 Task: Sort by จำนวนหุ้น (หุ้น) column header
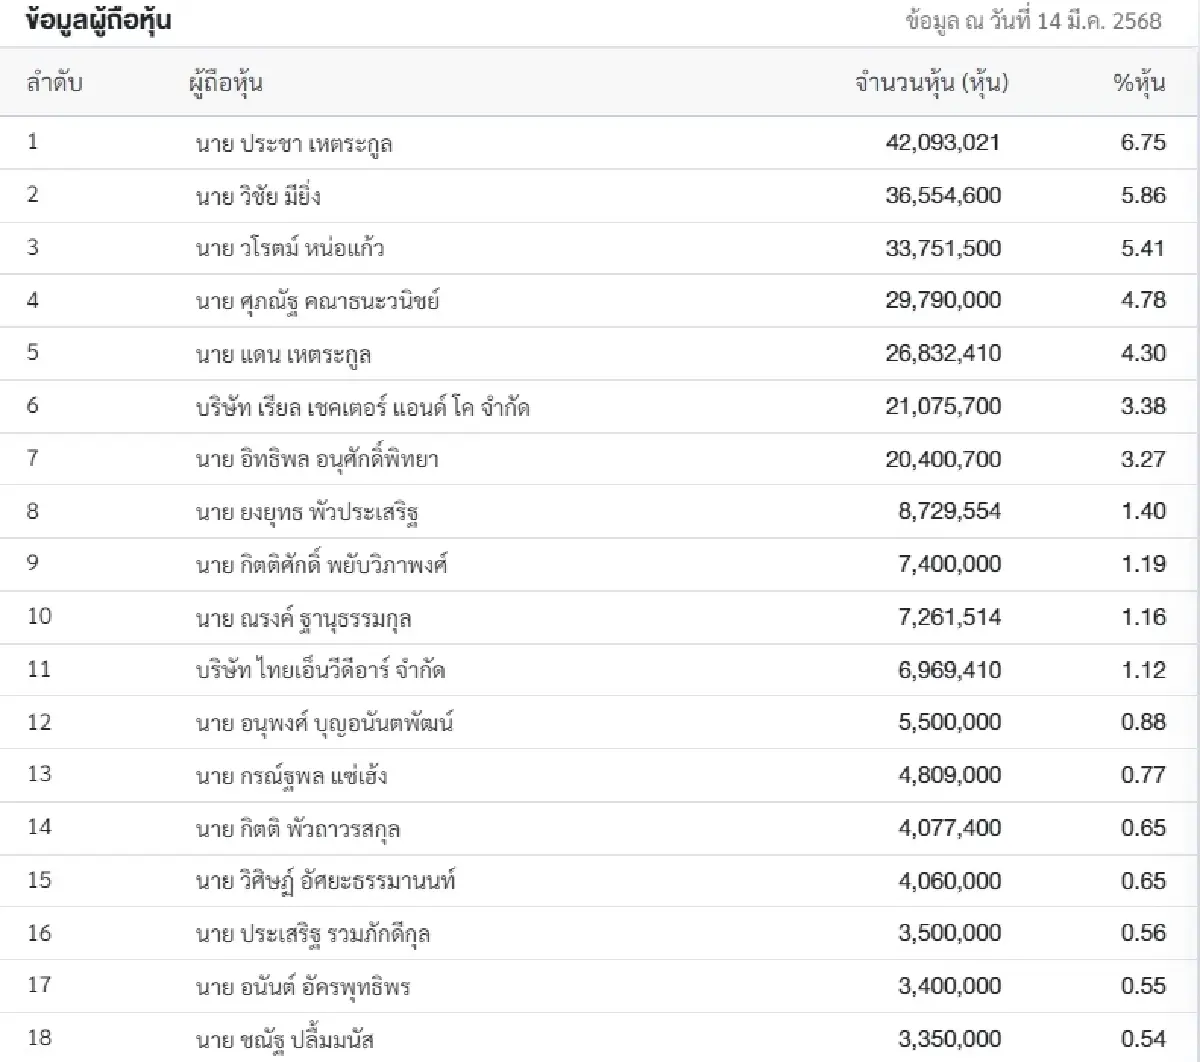coord(931,83)
